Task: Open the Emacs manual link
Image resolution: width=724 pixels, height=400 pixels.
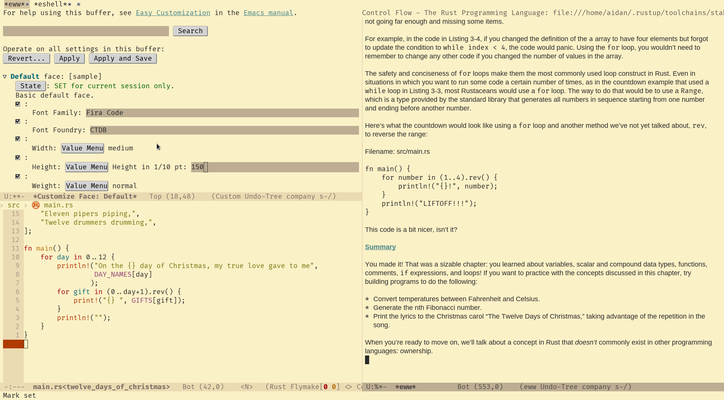Action: [x=268, y=13]
